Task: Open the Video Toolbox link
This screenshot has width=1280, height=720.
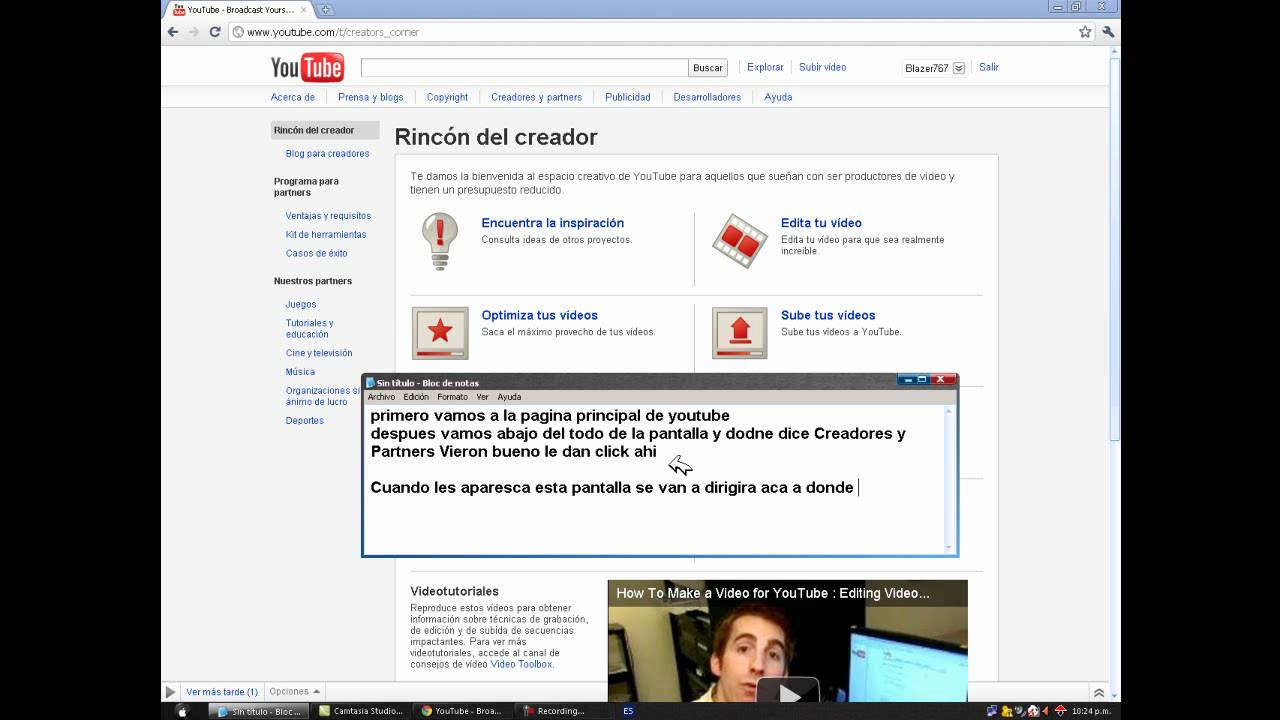Action: pyautogui.click(x=521, y=664)
